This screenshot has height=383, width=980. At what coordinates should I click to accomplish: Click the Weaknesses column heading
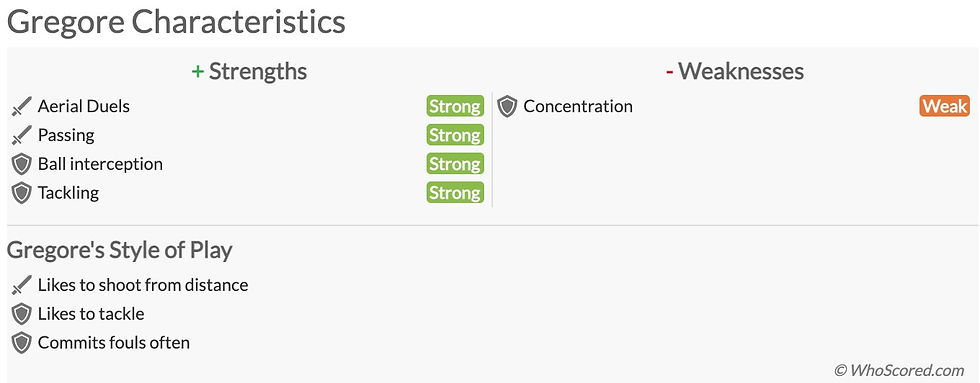point(735,71)
